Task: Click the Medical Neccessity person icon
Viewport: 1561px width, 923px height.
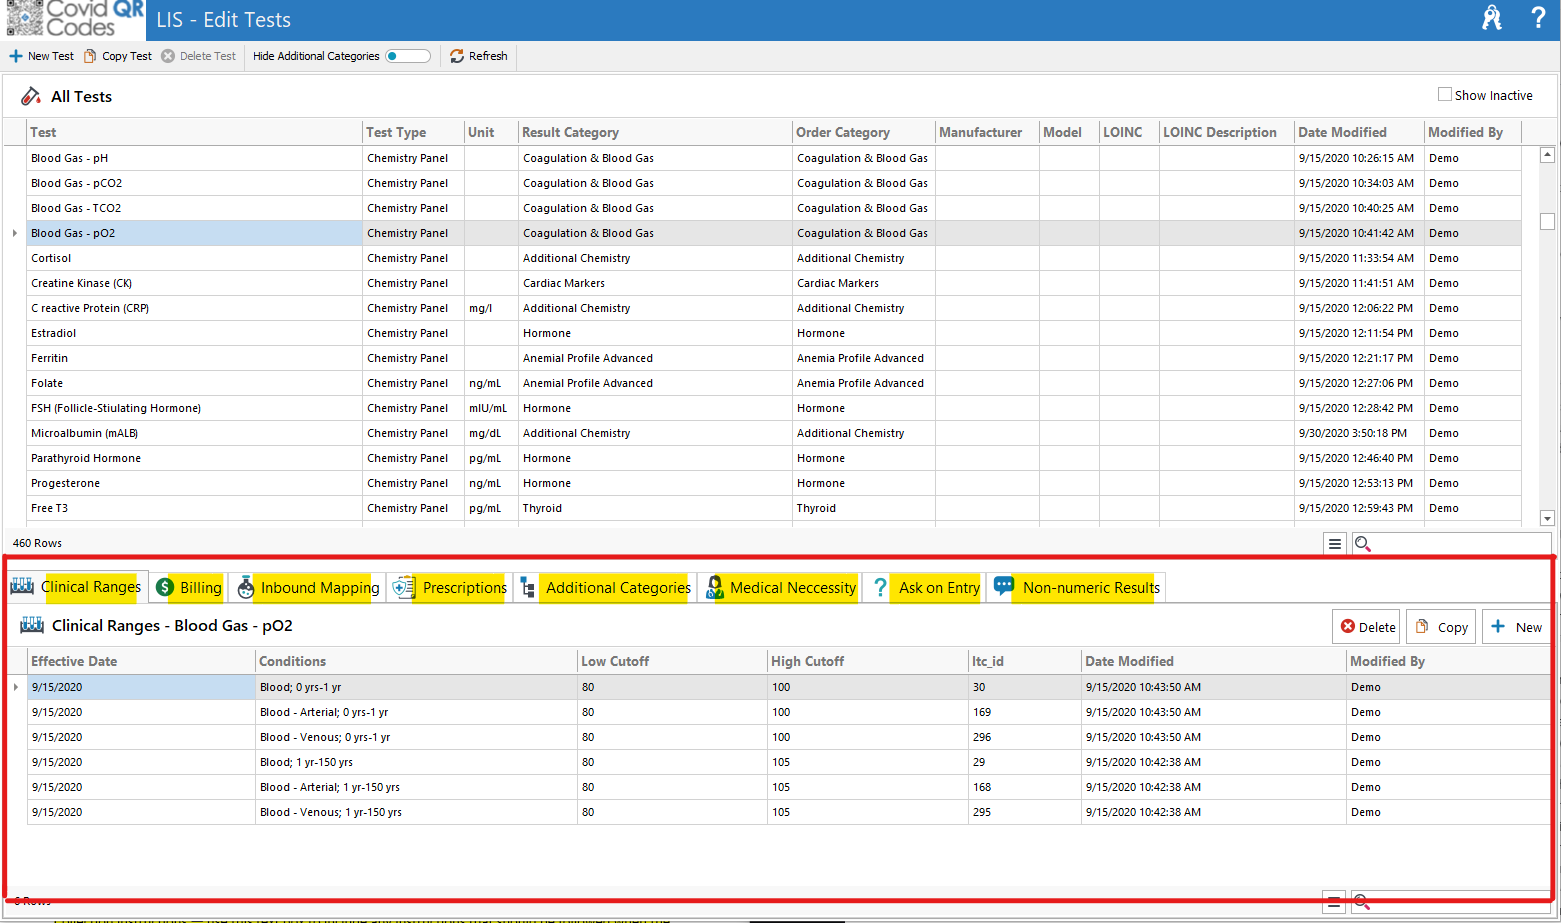Action: [714, 588]
